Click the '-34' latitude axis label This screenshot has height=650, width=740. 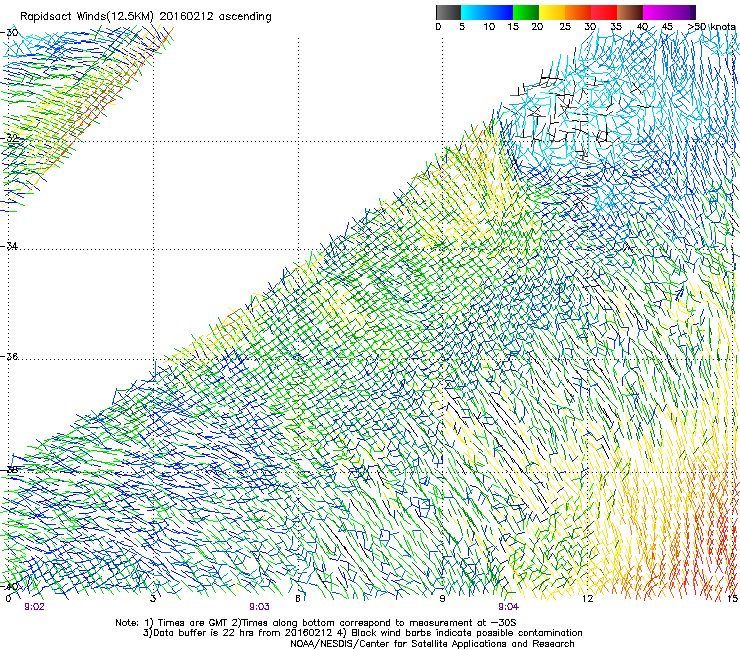click(x=10, y=246)
